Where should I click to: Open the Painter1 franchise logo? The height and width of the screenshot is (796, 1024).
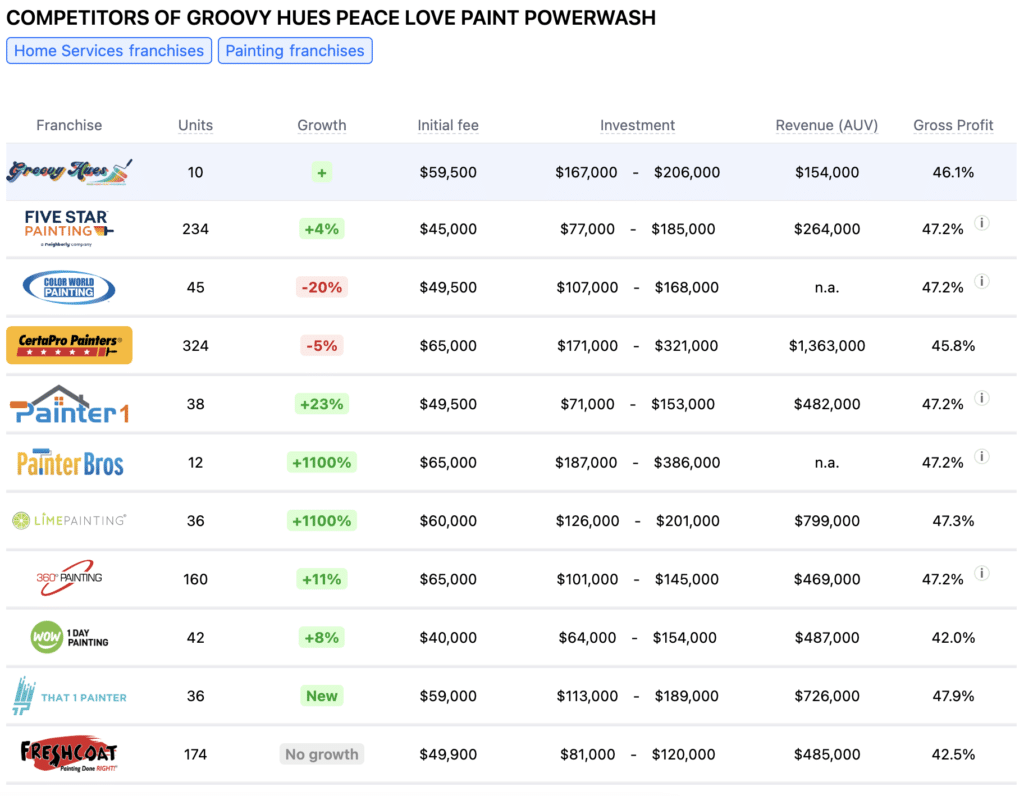tap(69, 404)
